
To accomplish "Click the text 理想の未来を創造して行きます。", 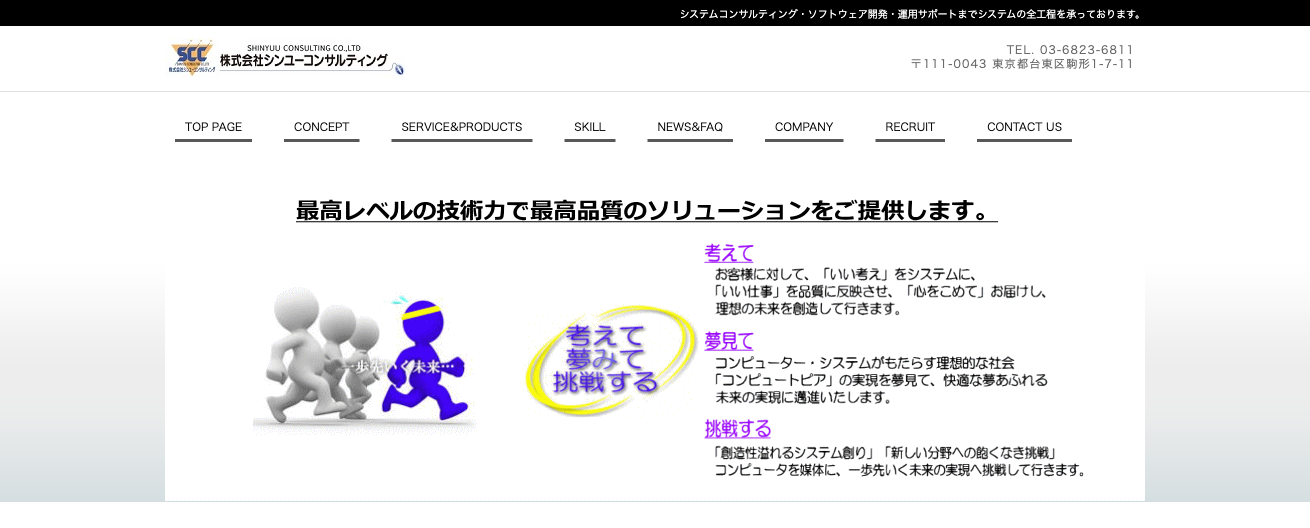I will tap(809, 310).
